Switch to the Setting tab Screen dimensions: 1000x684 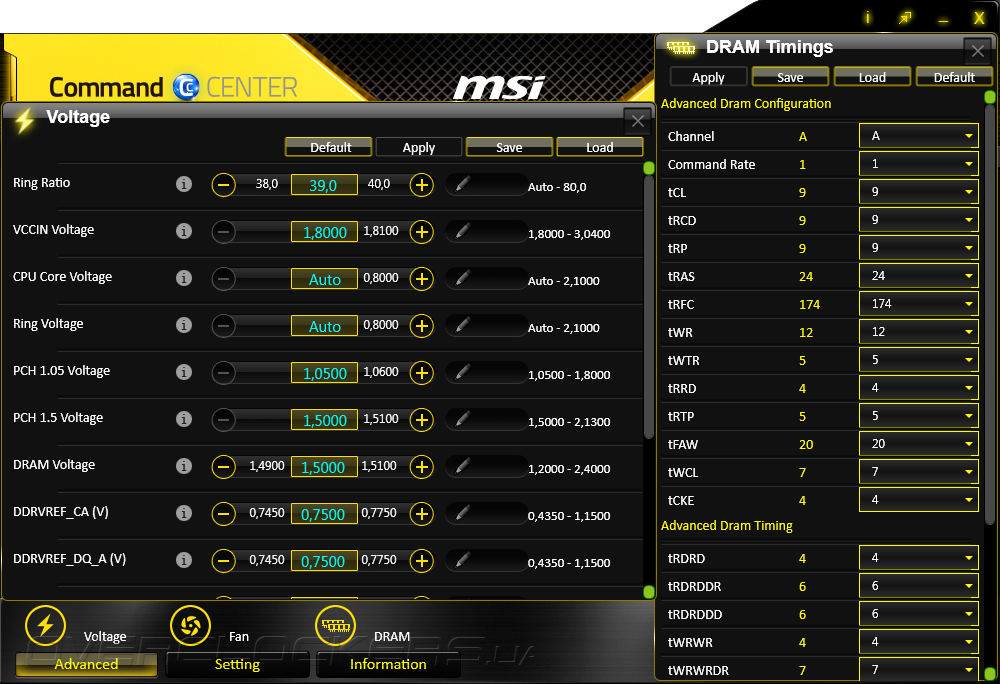(x=237, y=664)
